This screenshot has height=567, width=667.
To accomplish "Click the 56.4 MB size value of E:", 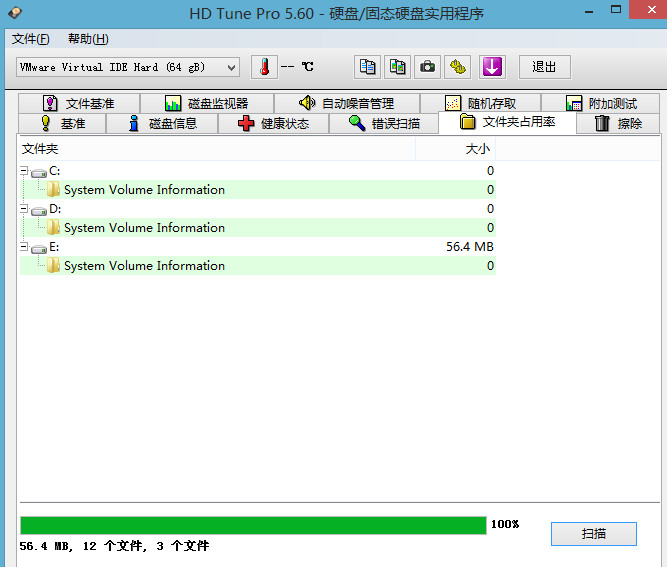I will click(470, 247).
